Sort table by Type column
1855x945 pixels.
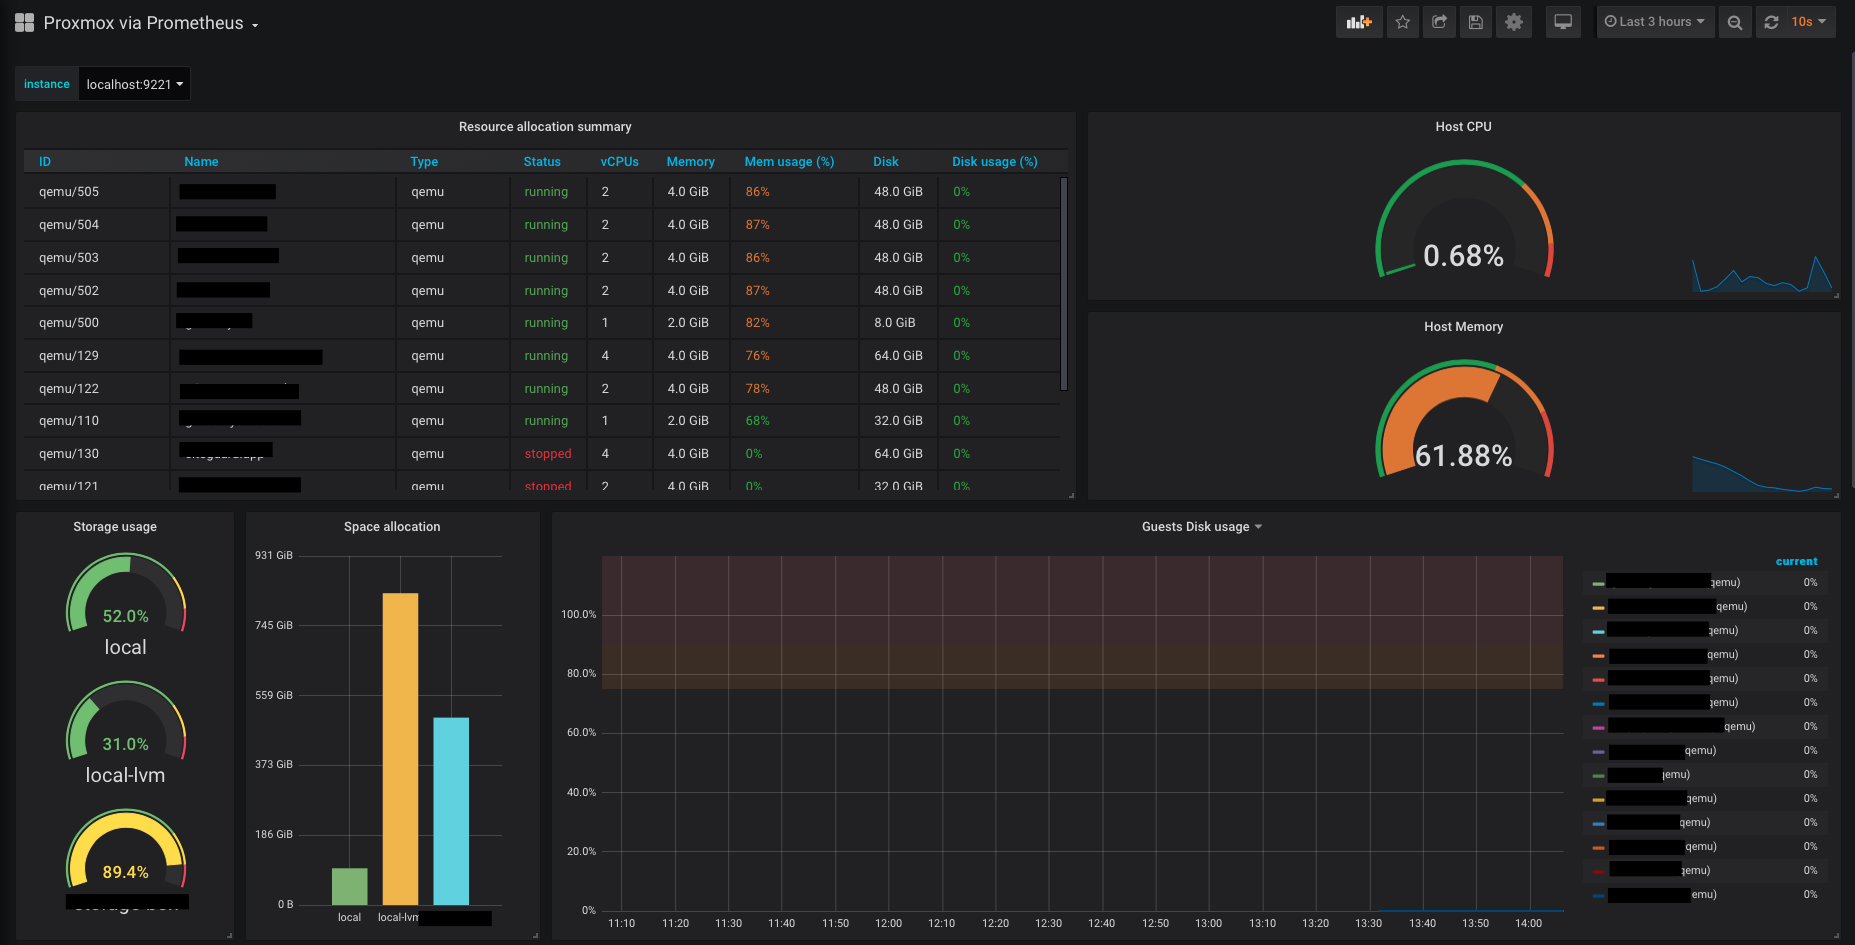424,162
